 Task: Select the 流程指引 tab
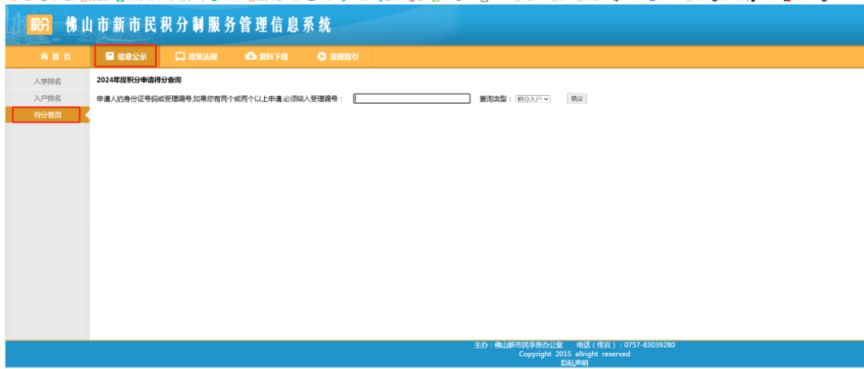coord(338,56)
